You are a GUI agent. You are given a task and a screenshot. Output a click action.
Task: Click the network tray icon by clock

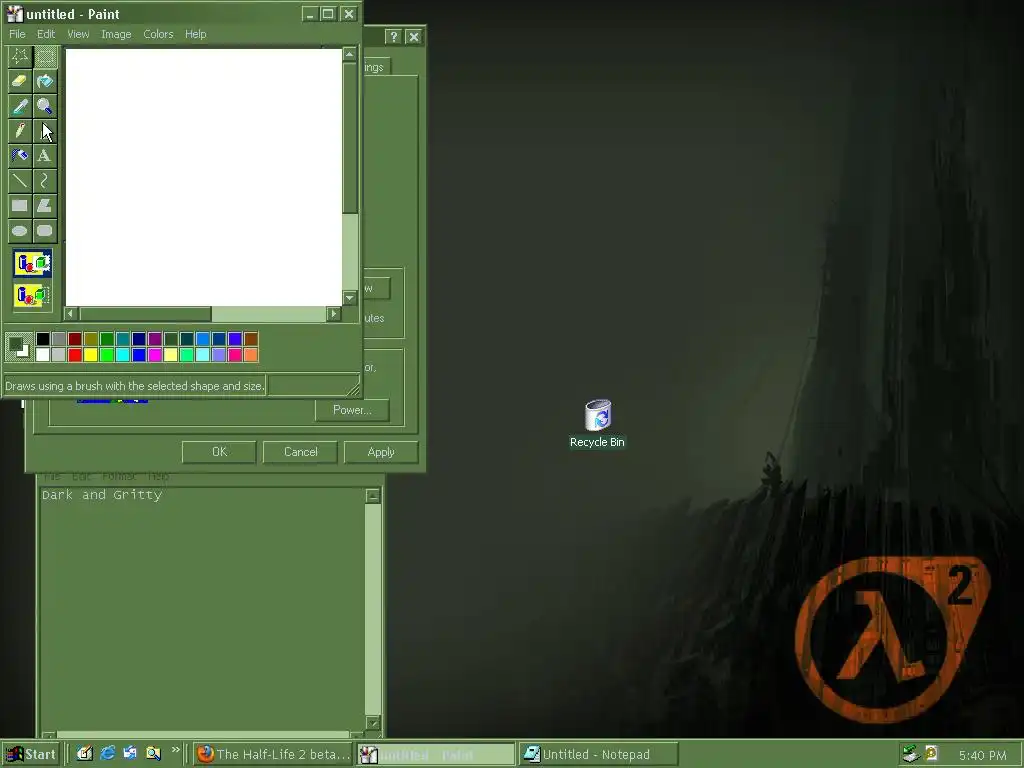pos(910,754)
